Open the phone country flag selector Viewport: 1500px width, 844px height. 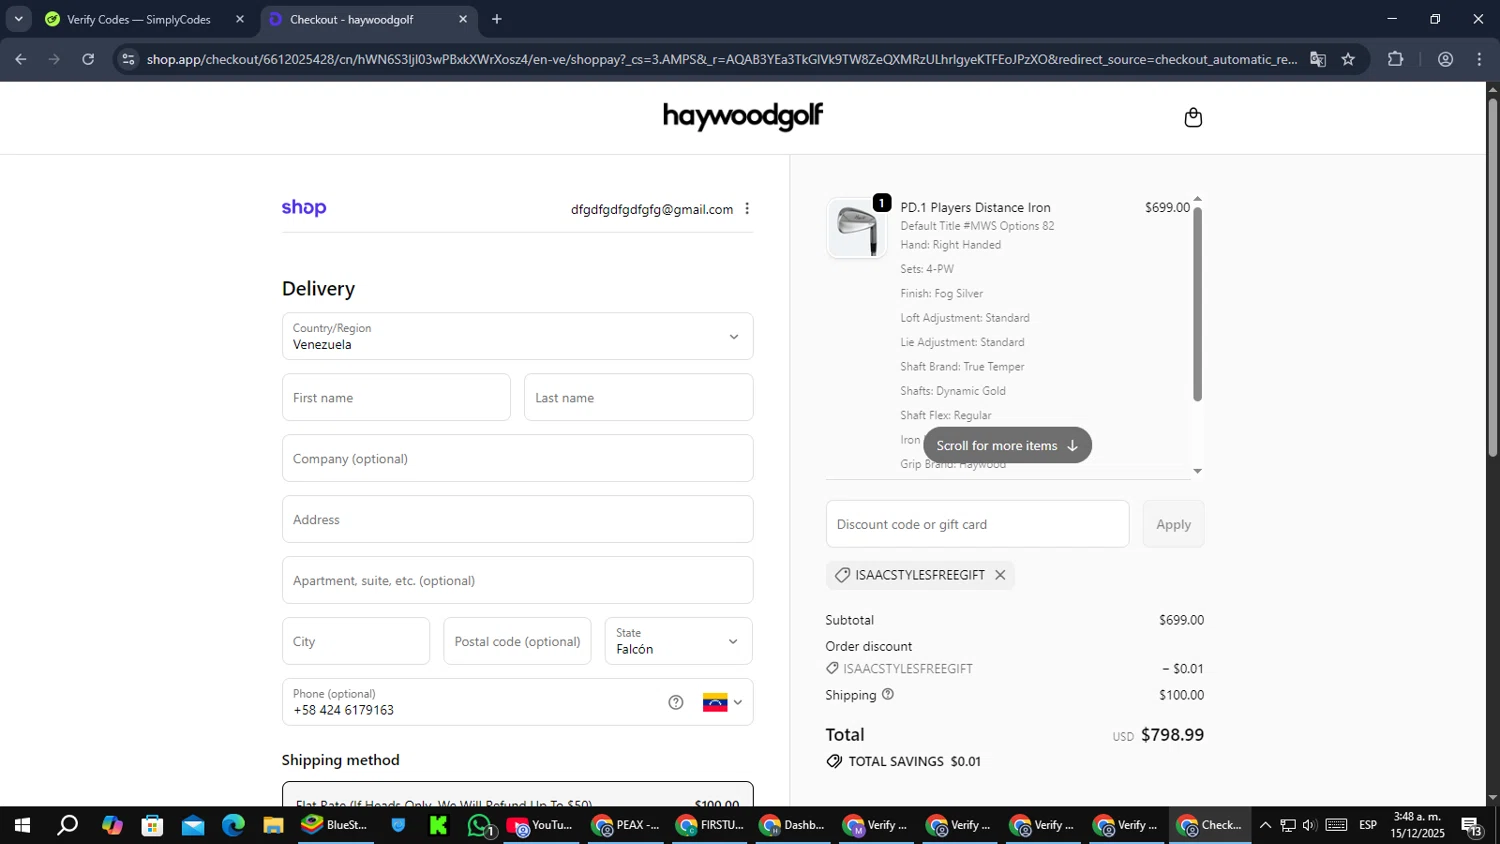click(722, 702)
